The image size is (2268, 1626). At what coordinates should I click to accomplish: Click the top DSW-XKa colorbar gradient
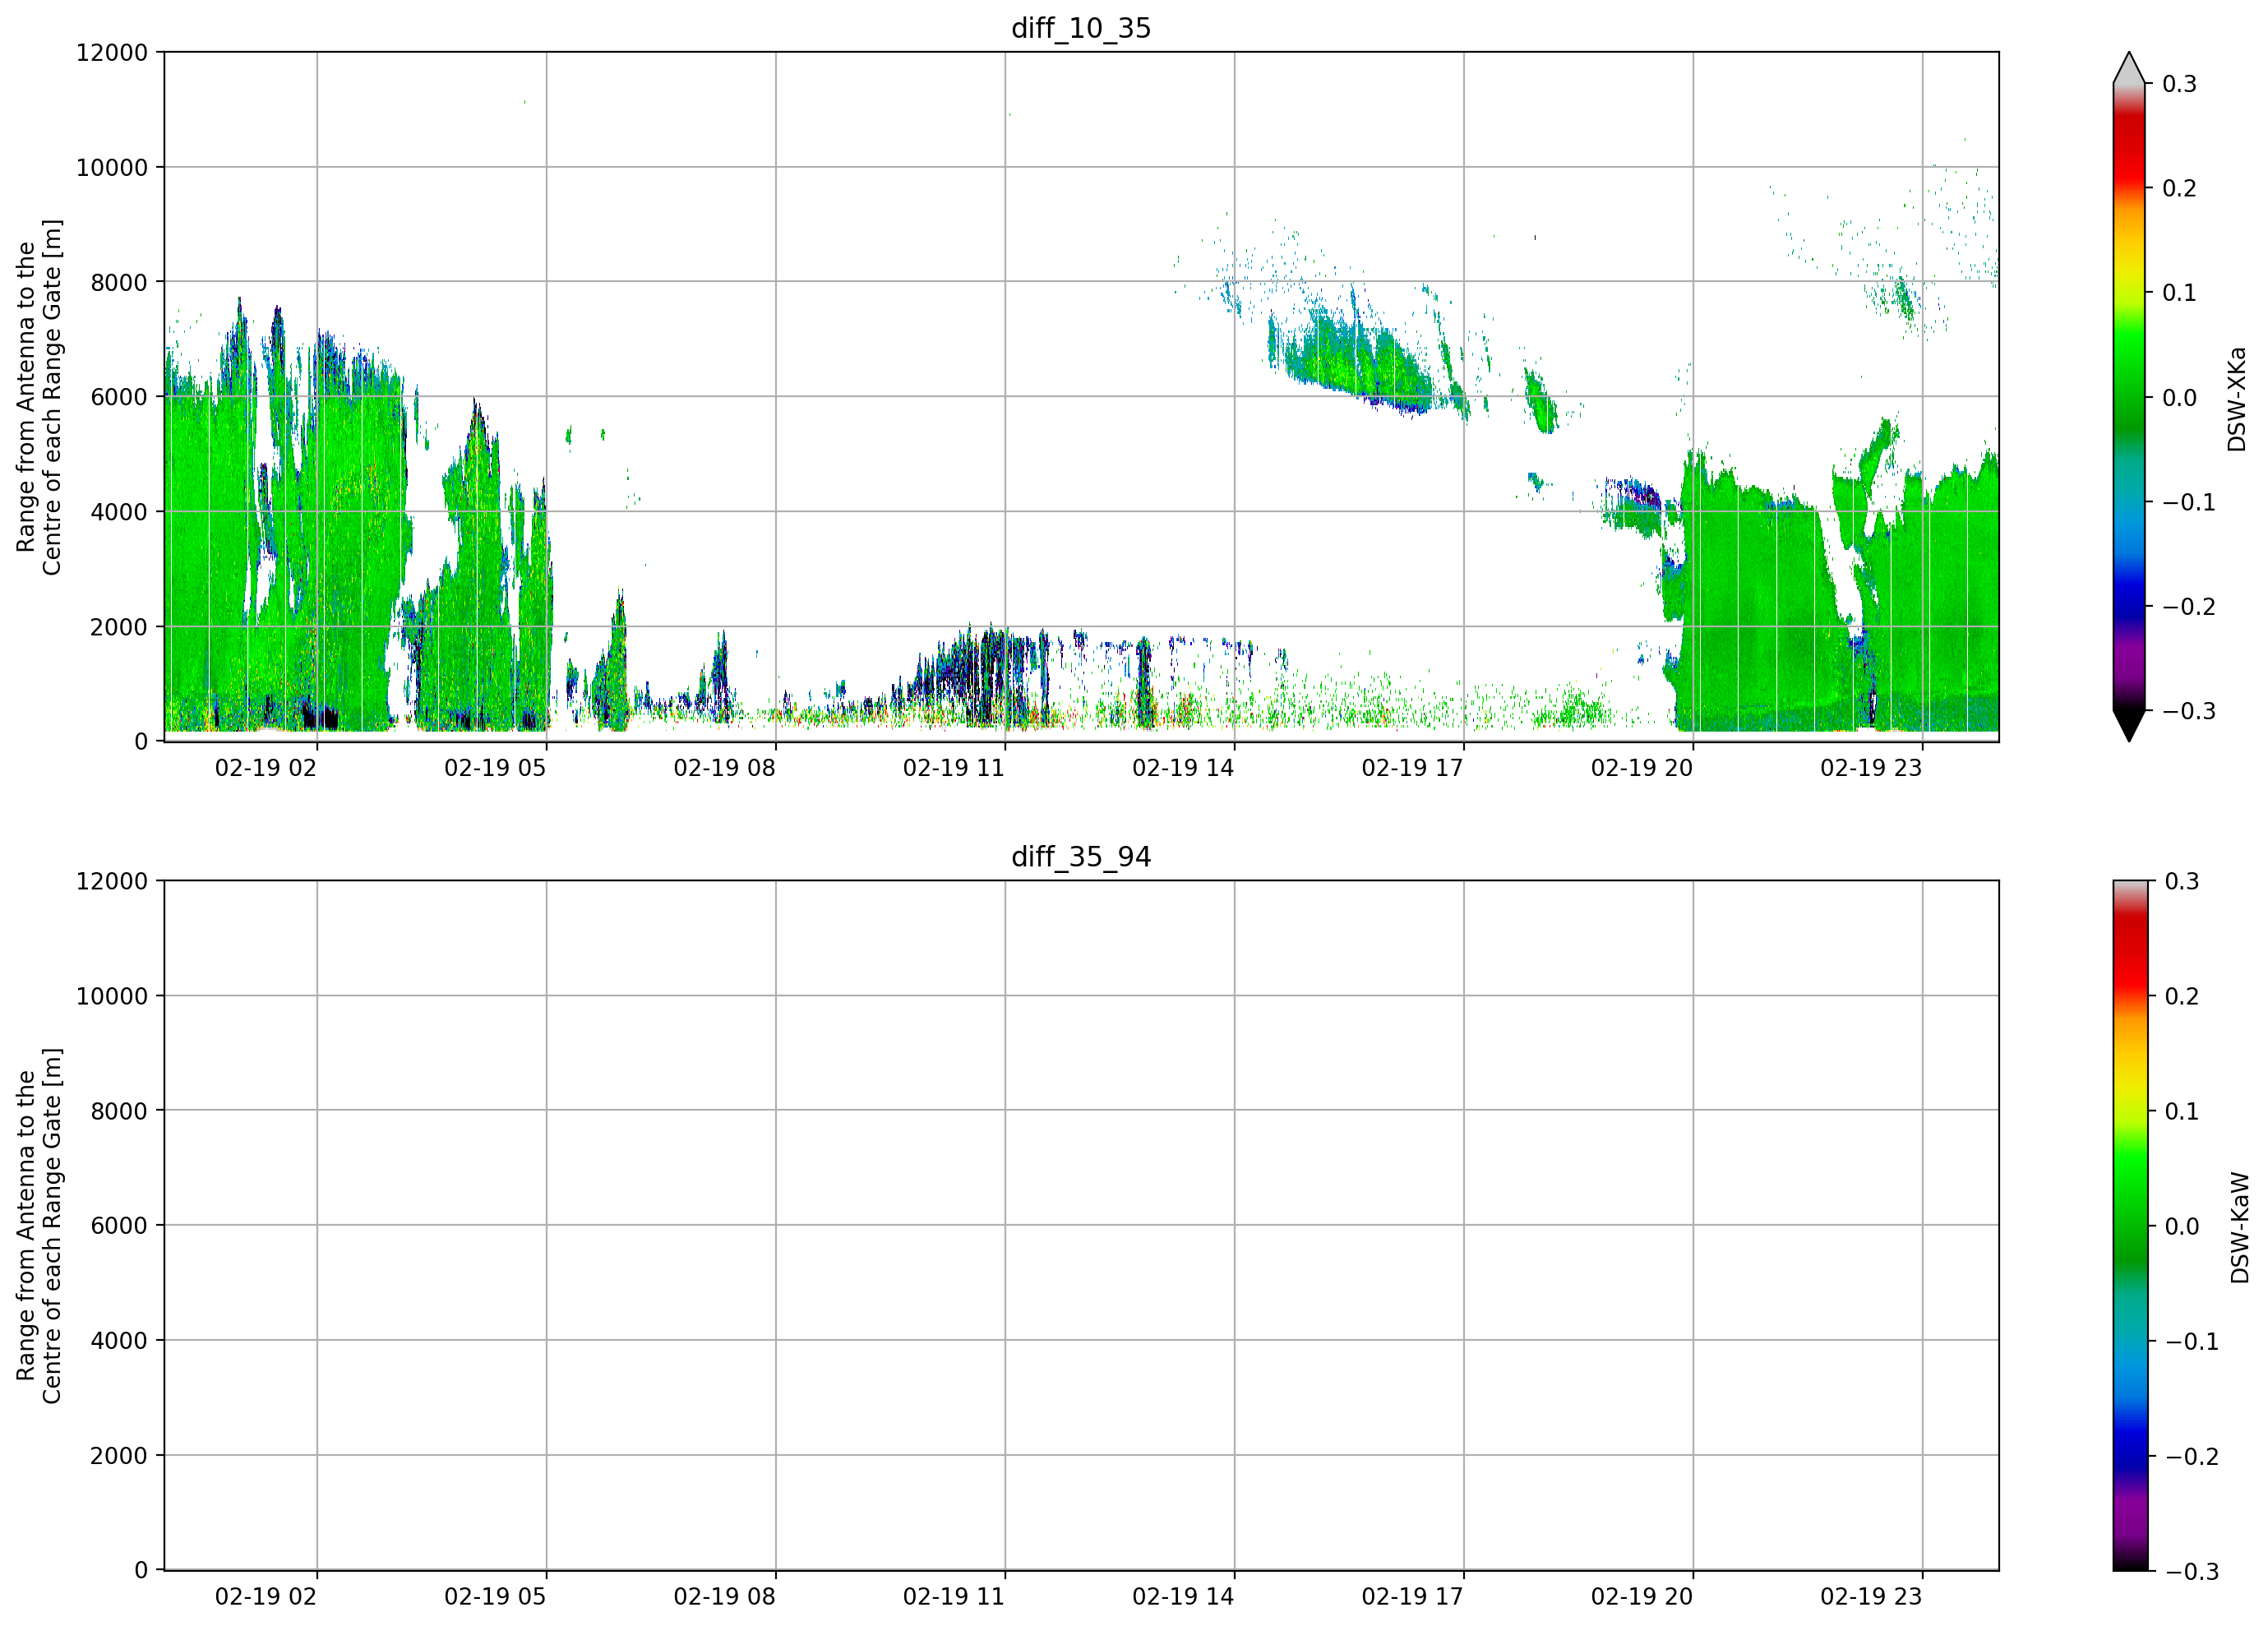click(x=2129, y=397)
